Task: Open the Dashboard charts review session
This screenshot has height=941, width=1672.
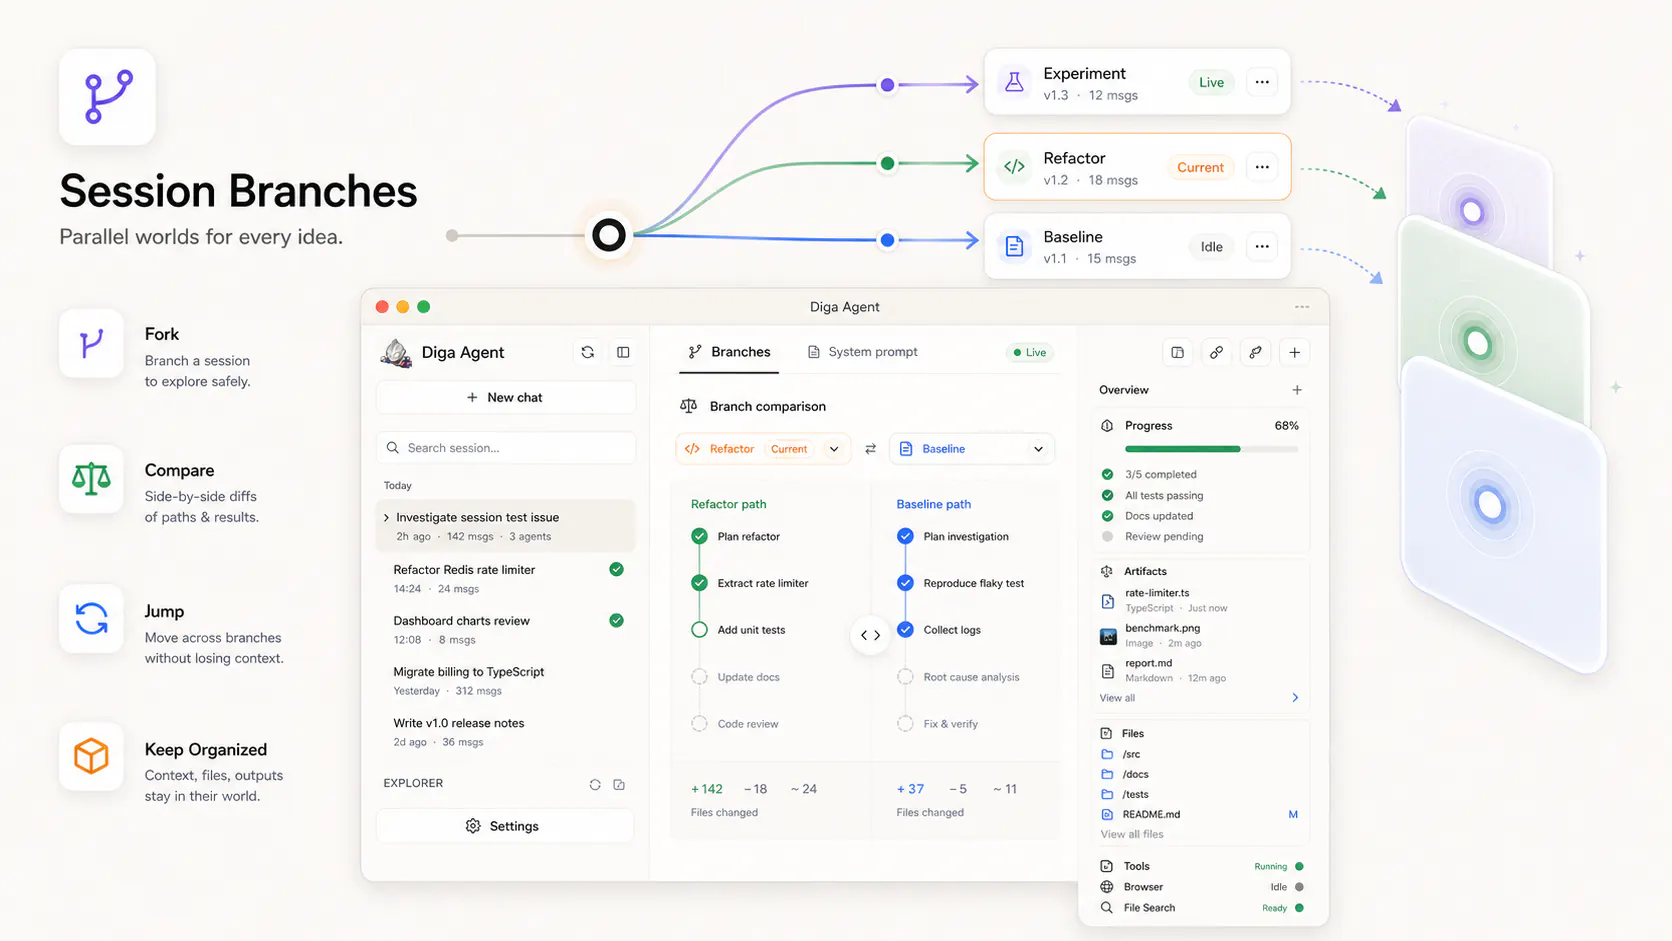Action: [506, 630]
